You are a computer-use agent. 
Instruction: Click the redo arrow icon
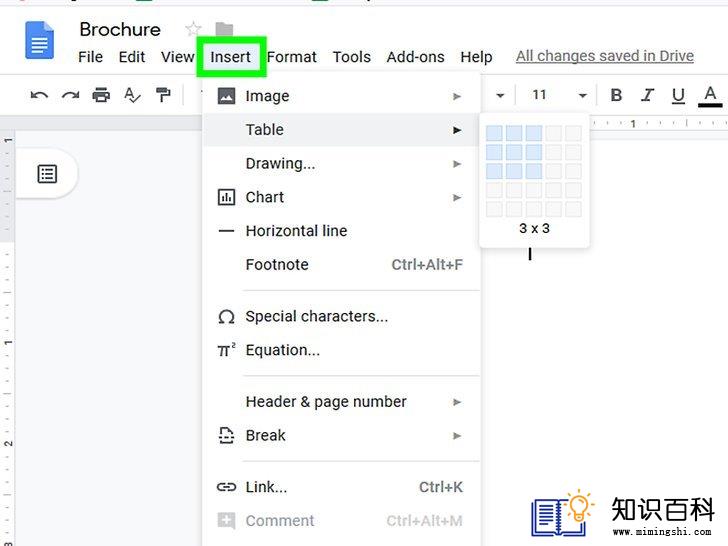(70, 96)
